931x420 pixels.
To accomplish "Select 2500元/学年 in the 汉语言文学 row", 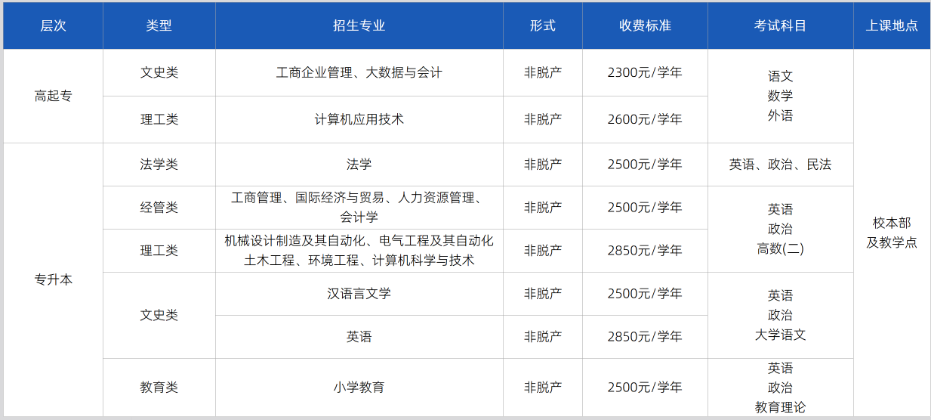I will pyautogui.click(x=645, y=293).
